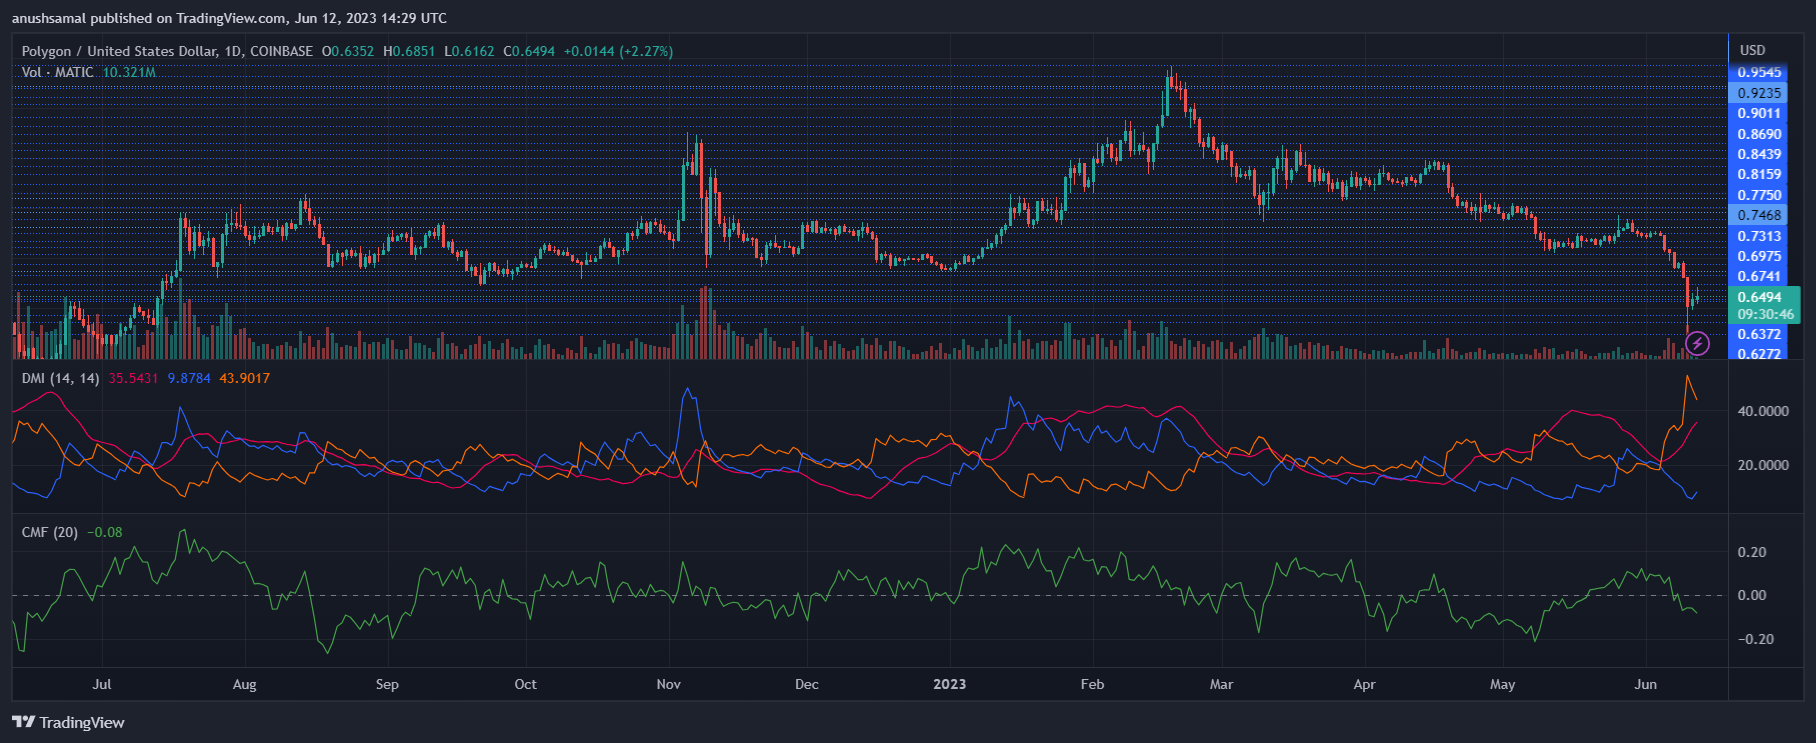
Task: Click the orange DMI value 43.9017
Action: [244, 378]
